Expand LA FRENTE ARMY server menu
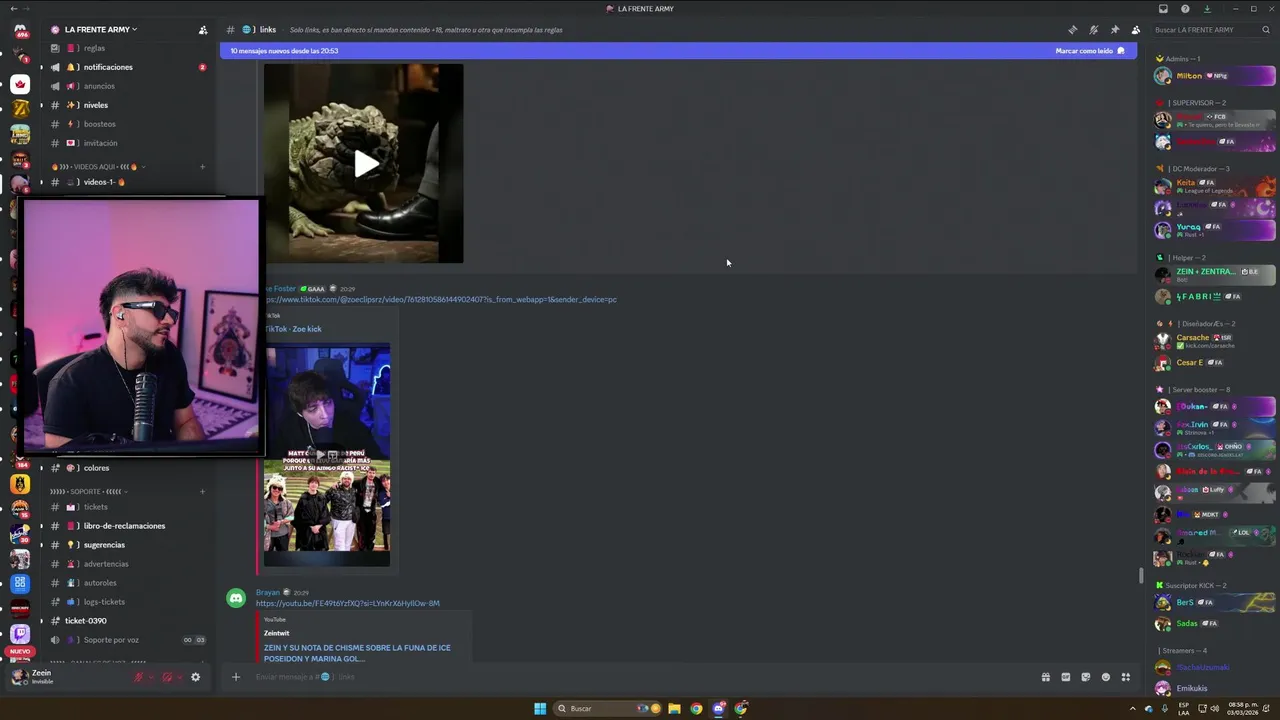This screenshot has width=1280, height=720. (x=101, y=30)
